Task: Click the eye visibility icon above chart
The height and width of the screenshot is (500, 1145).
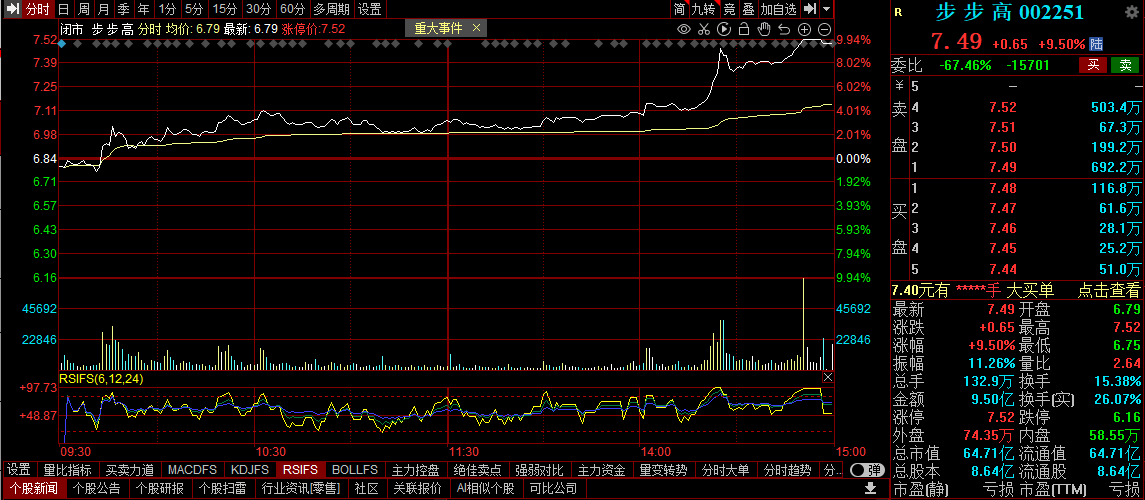Action: [x=683, y=29]
